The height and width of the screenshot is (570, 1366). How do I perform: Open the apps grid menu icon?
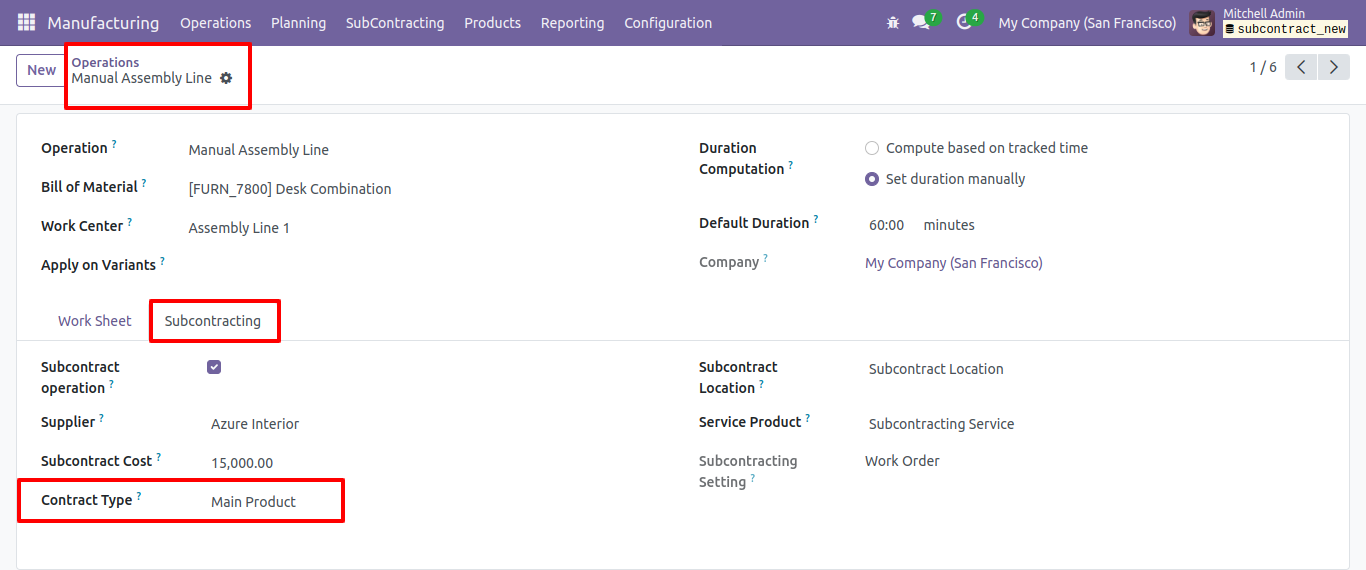point(26,22)
